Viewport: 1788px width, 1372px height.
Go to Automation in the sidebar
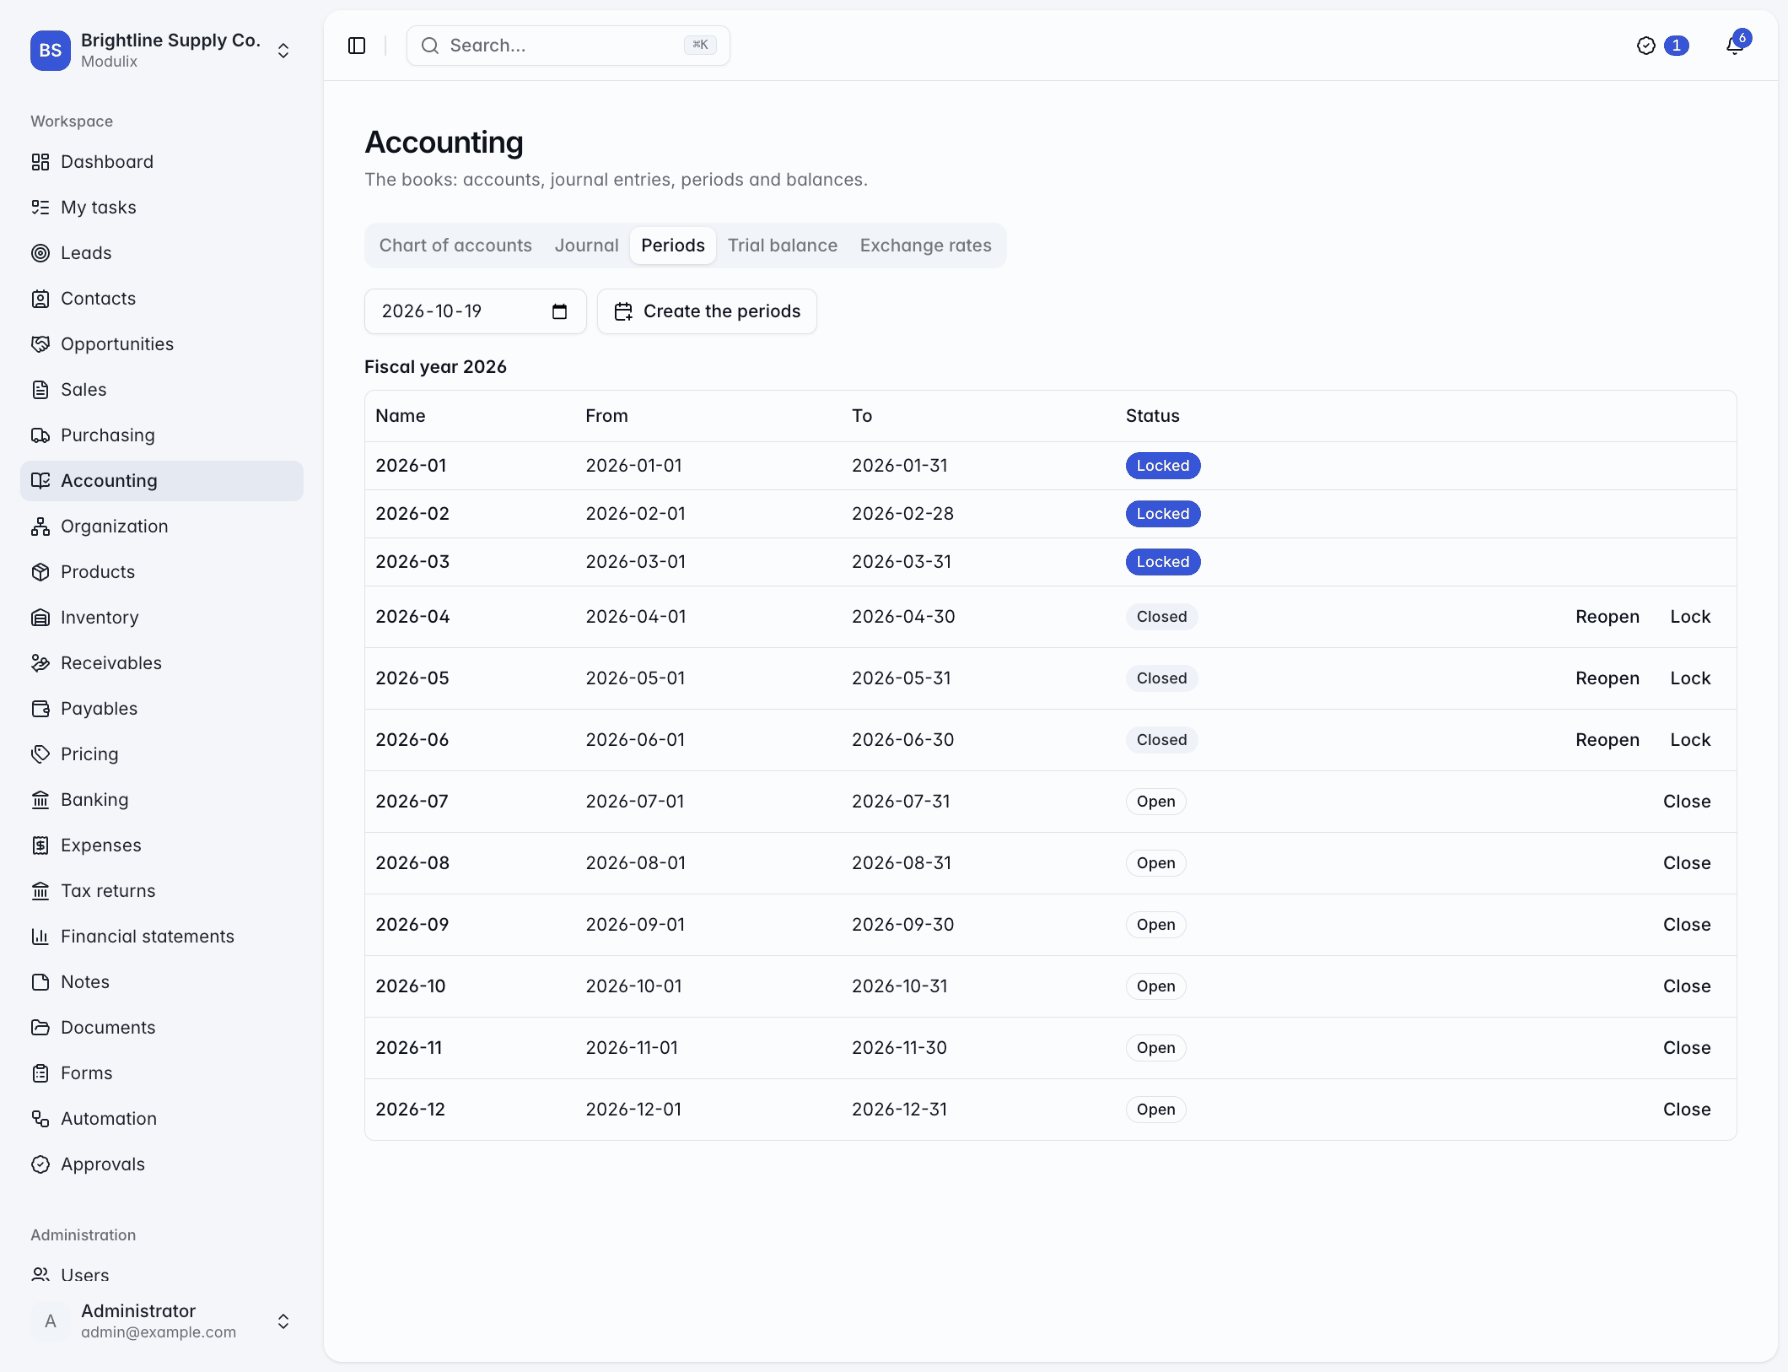click(x=162, y=1118)
